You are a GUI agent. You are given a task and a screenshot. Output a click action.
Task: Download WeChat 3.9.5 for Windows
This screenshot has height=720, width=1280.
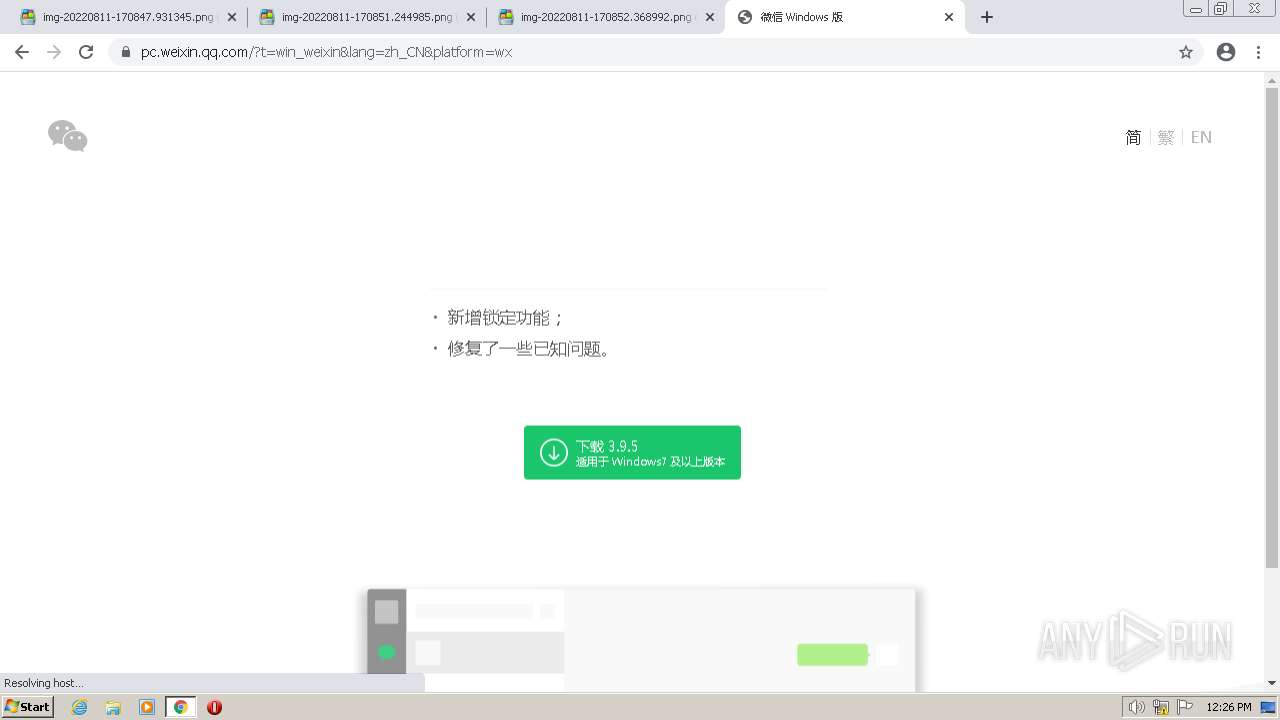tap(632, 452)
